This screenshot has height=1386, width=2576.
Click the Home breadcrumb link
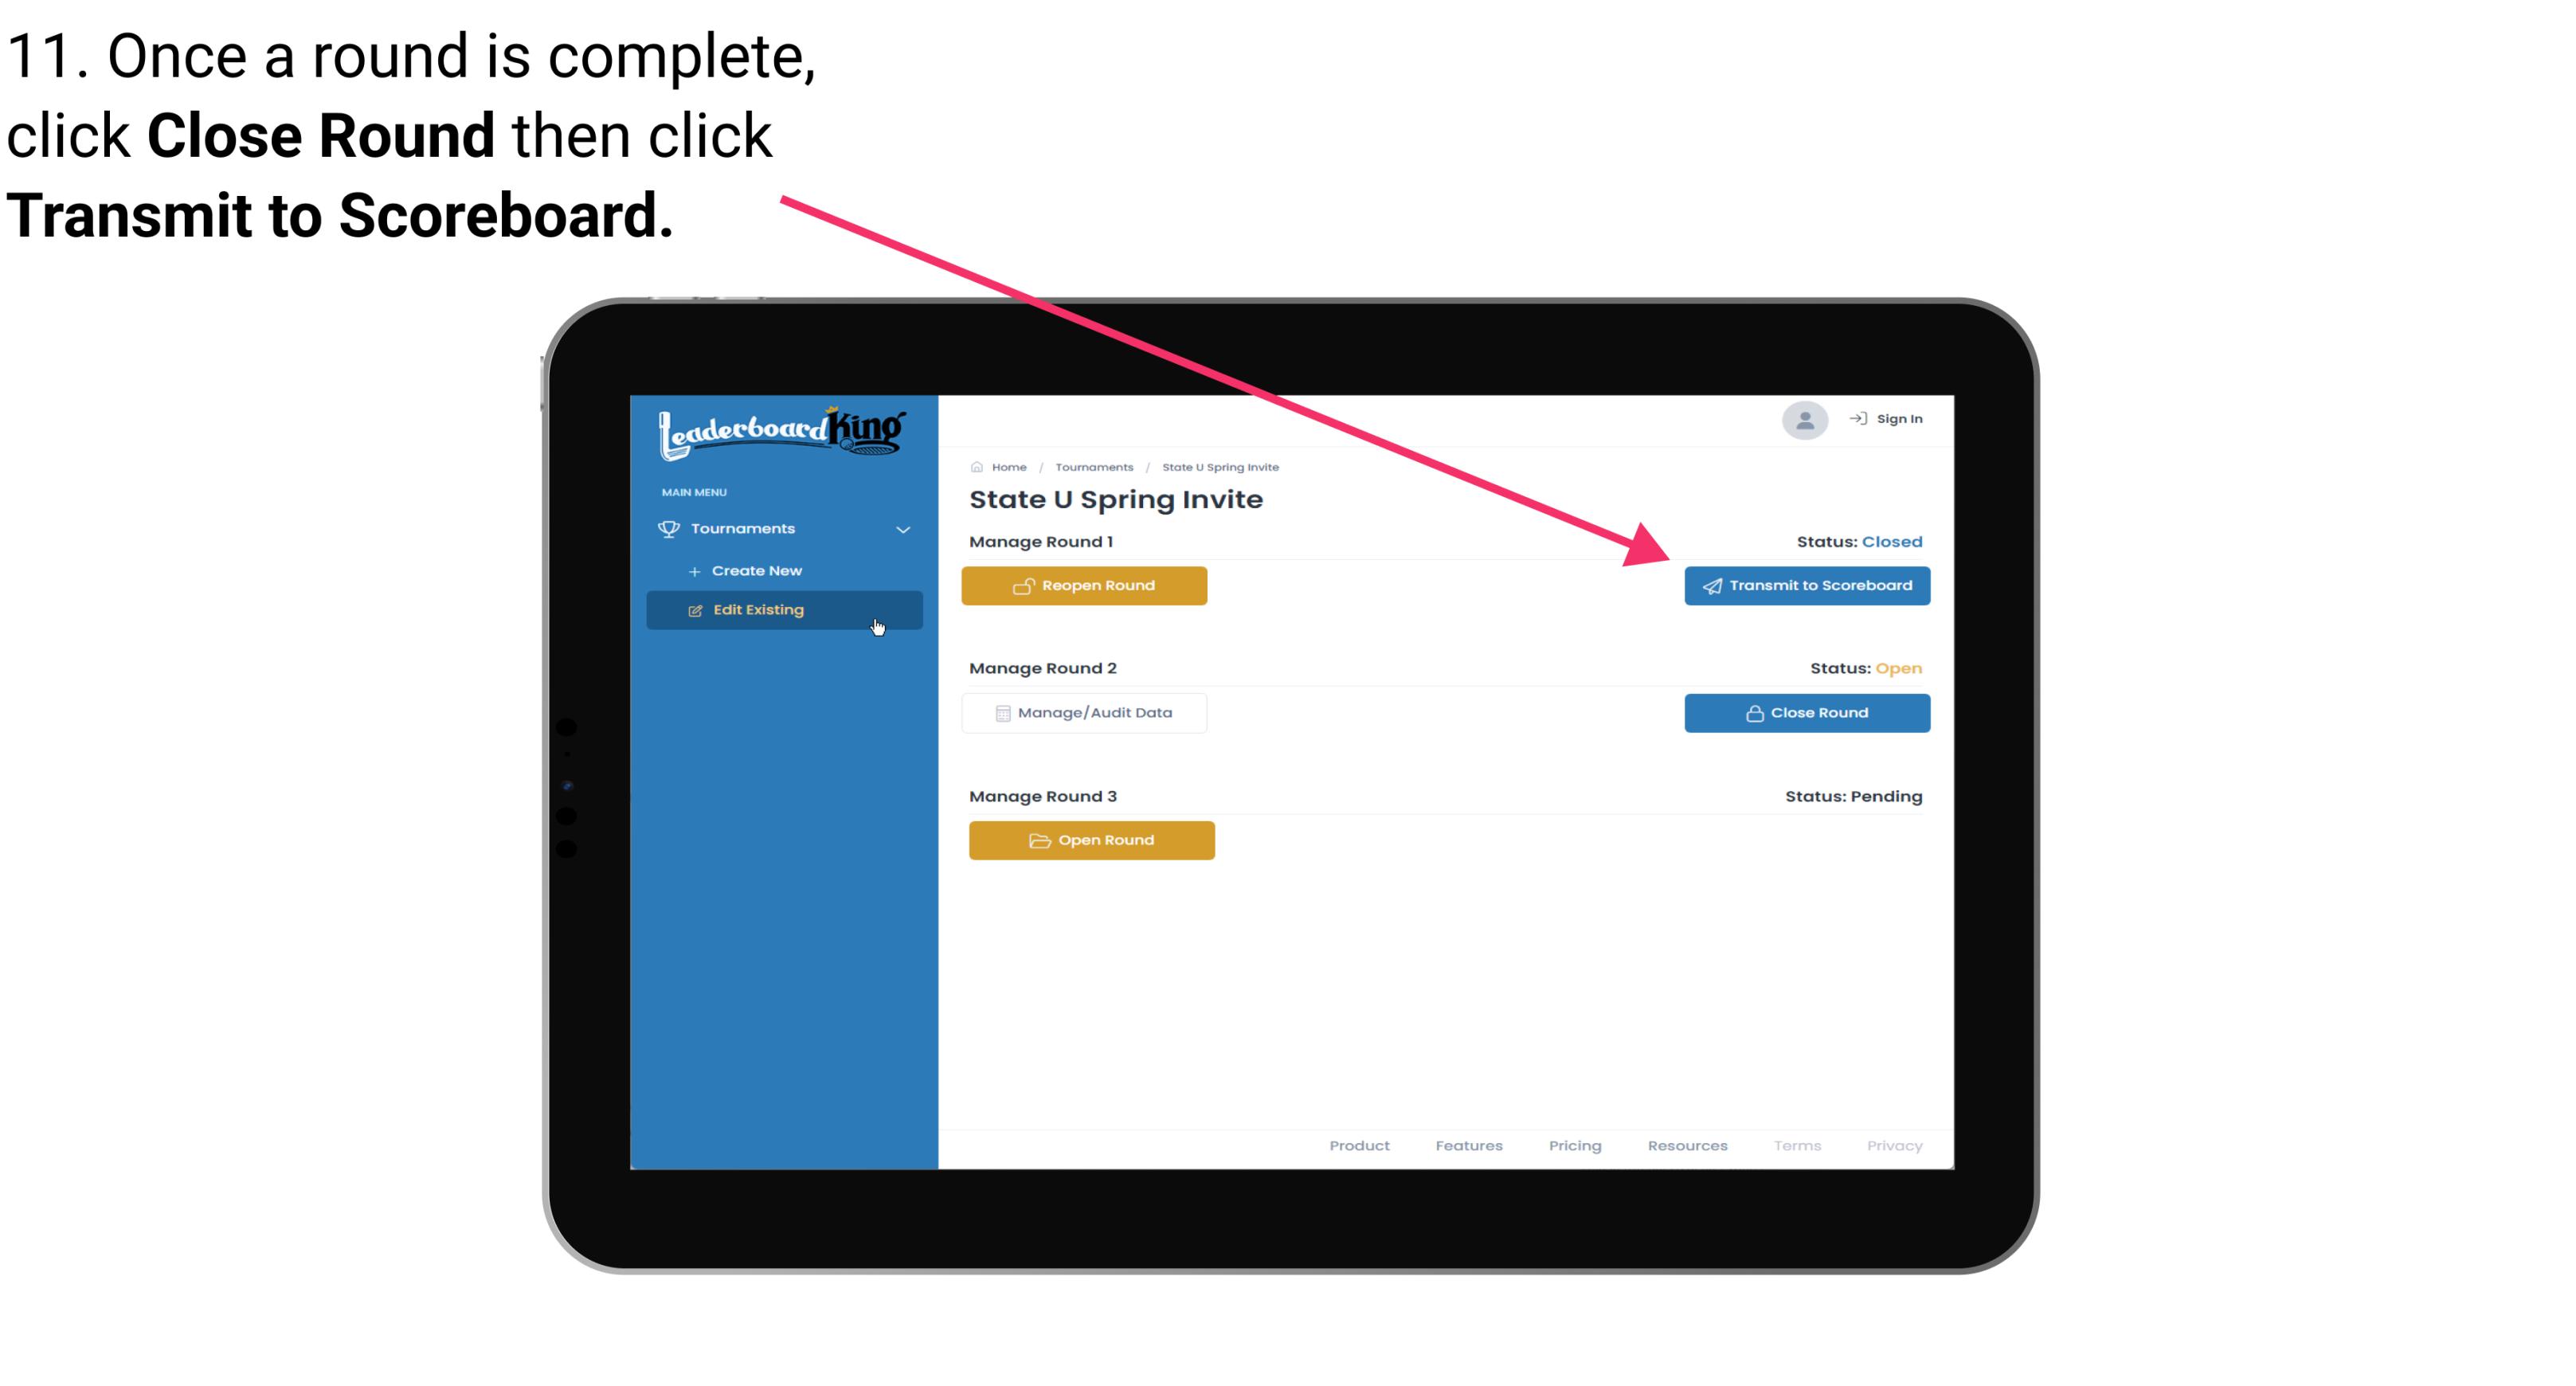tap(1007, 466)
